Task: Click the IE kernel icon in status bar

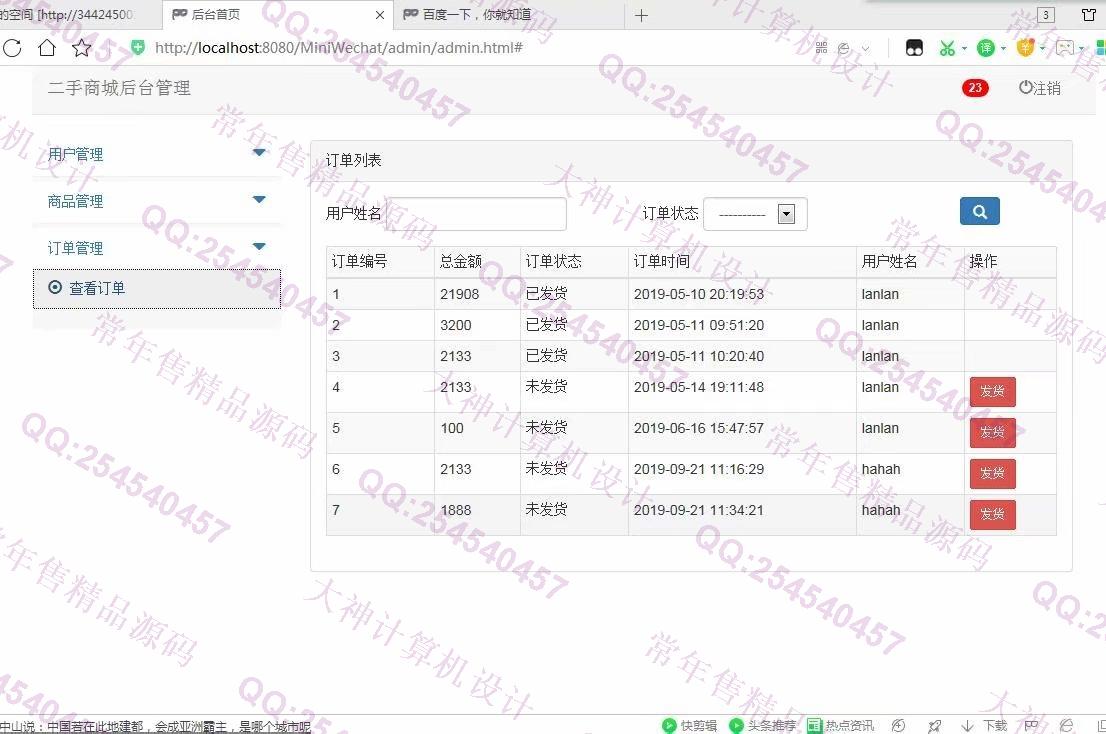Action: (1066, 726)
